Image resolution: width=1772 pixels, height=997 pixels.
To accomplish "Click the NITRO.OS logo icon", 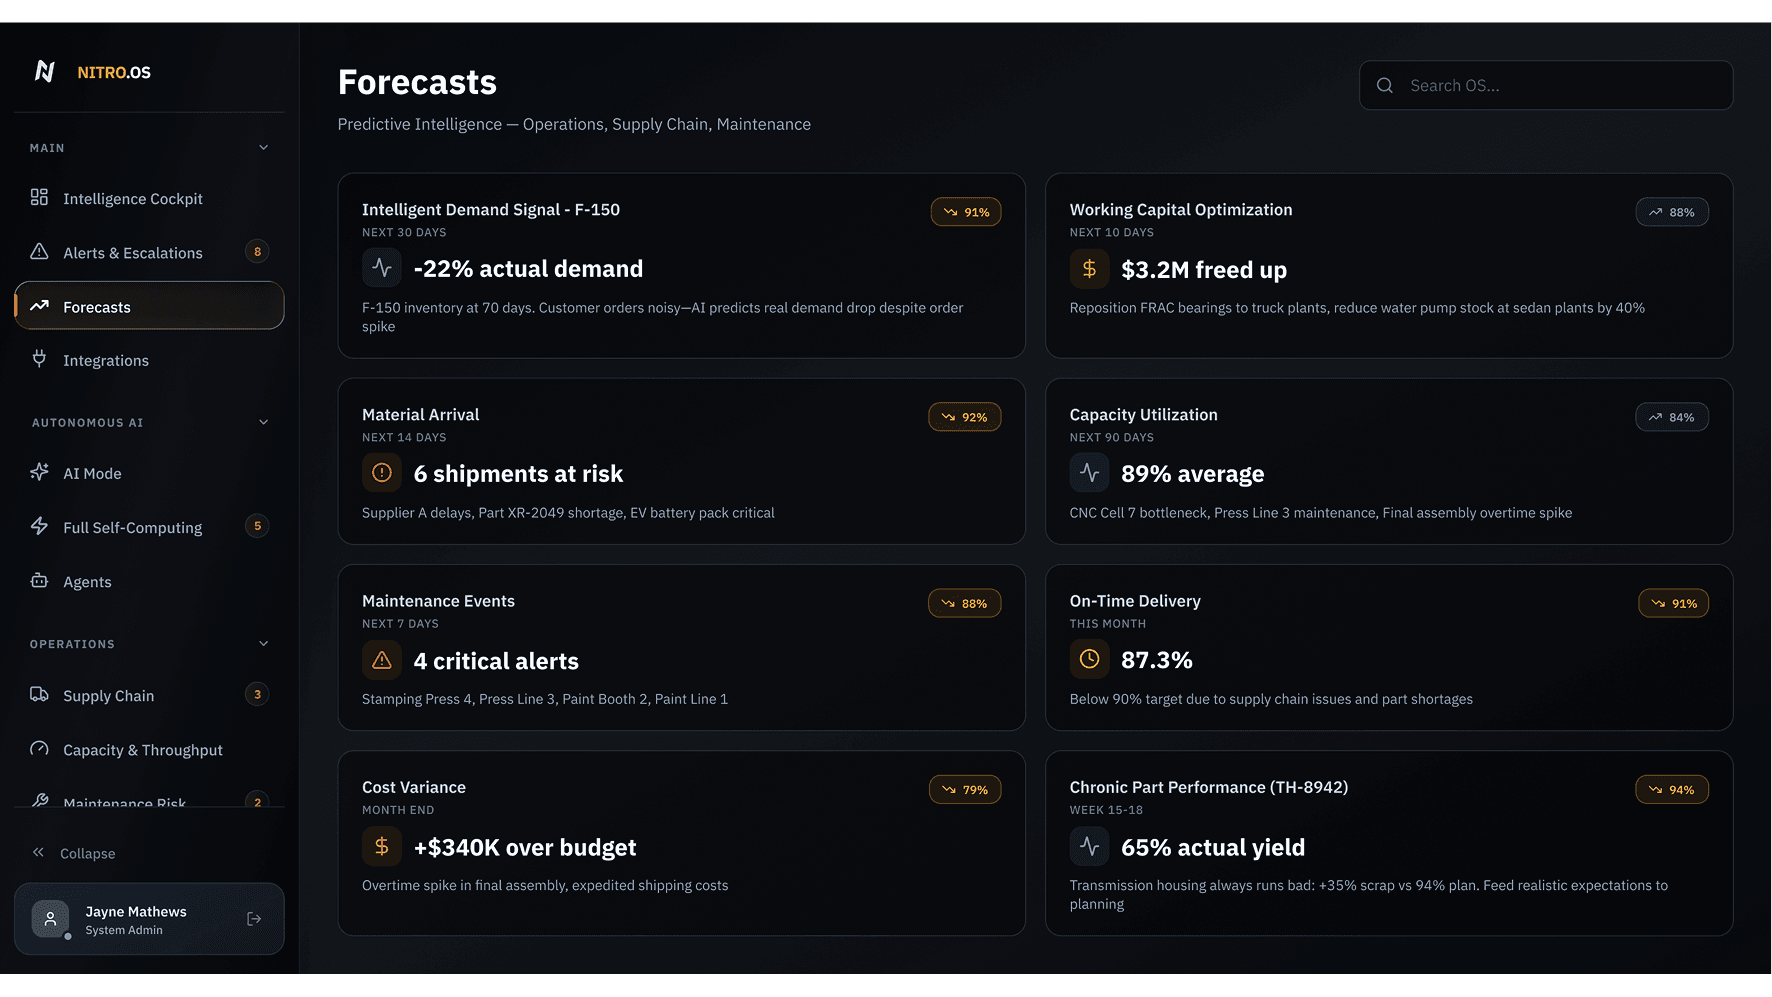I will pyautogui.click(x=45, y=71).
